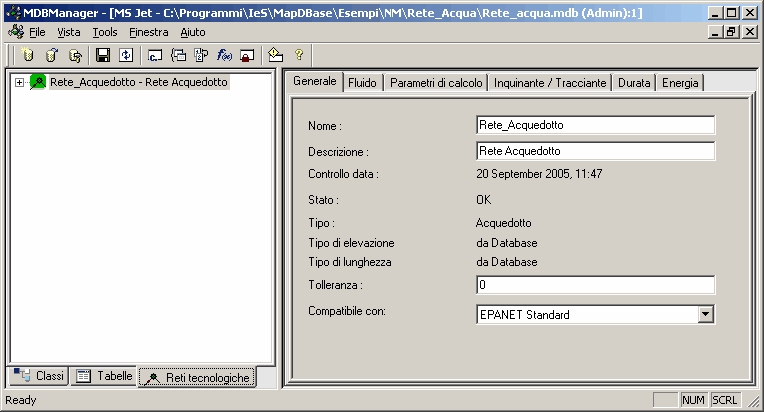Screen dimensions: 764x412
Task: Open the Inquinante / Tracciante tab
Action: (551, 83)
